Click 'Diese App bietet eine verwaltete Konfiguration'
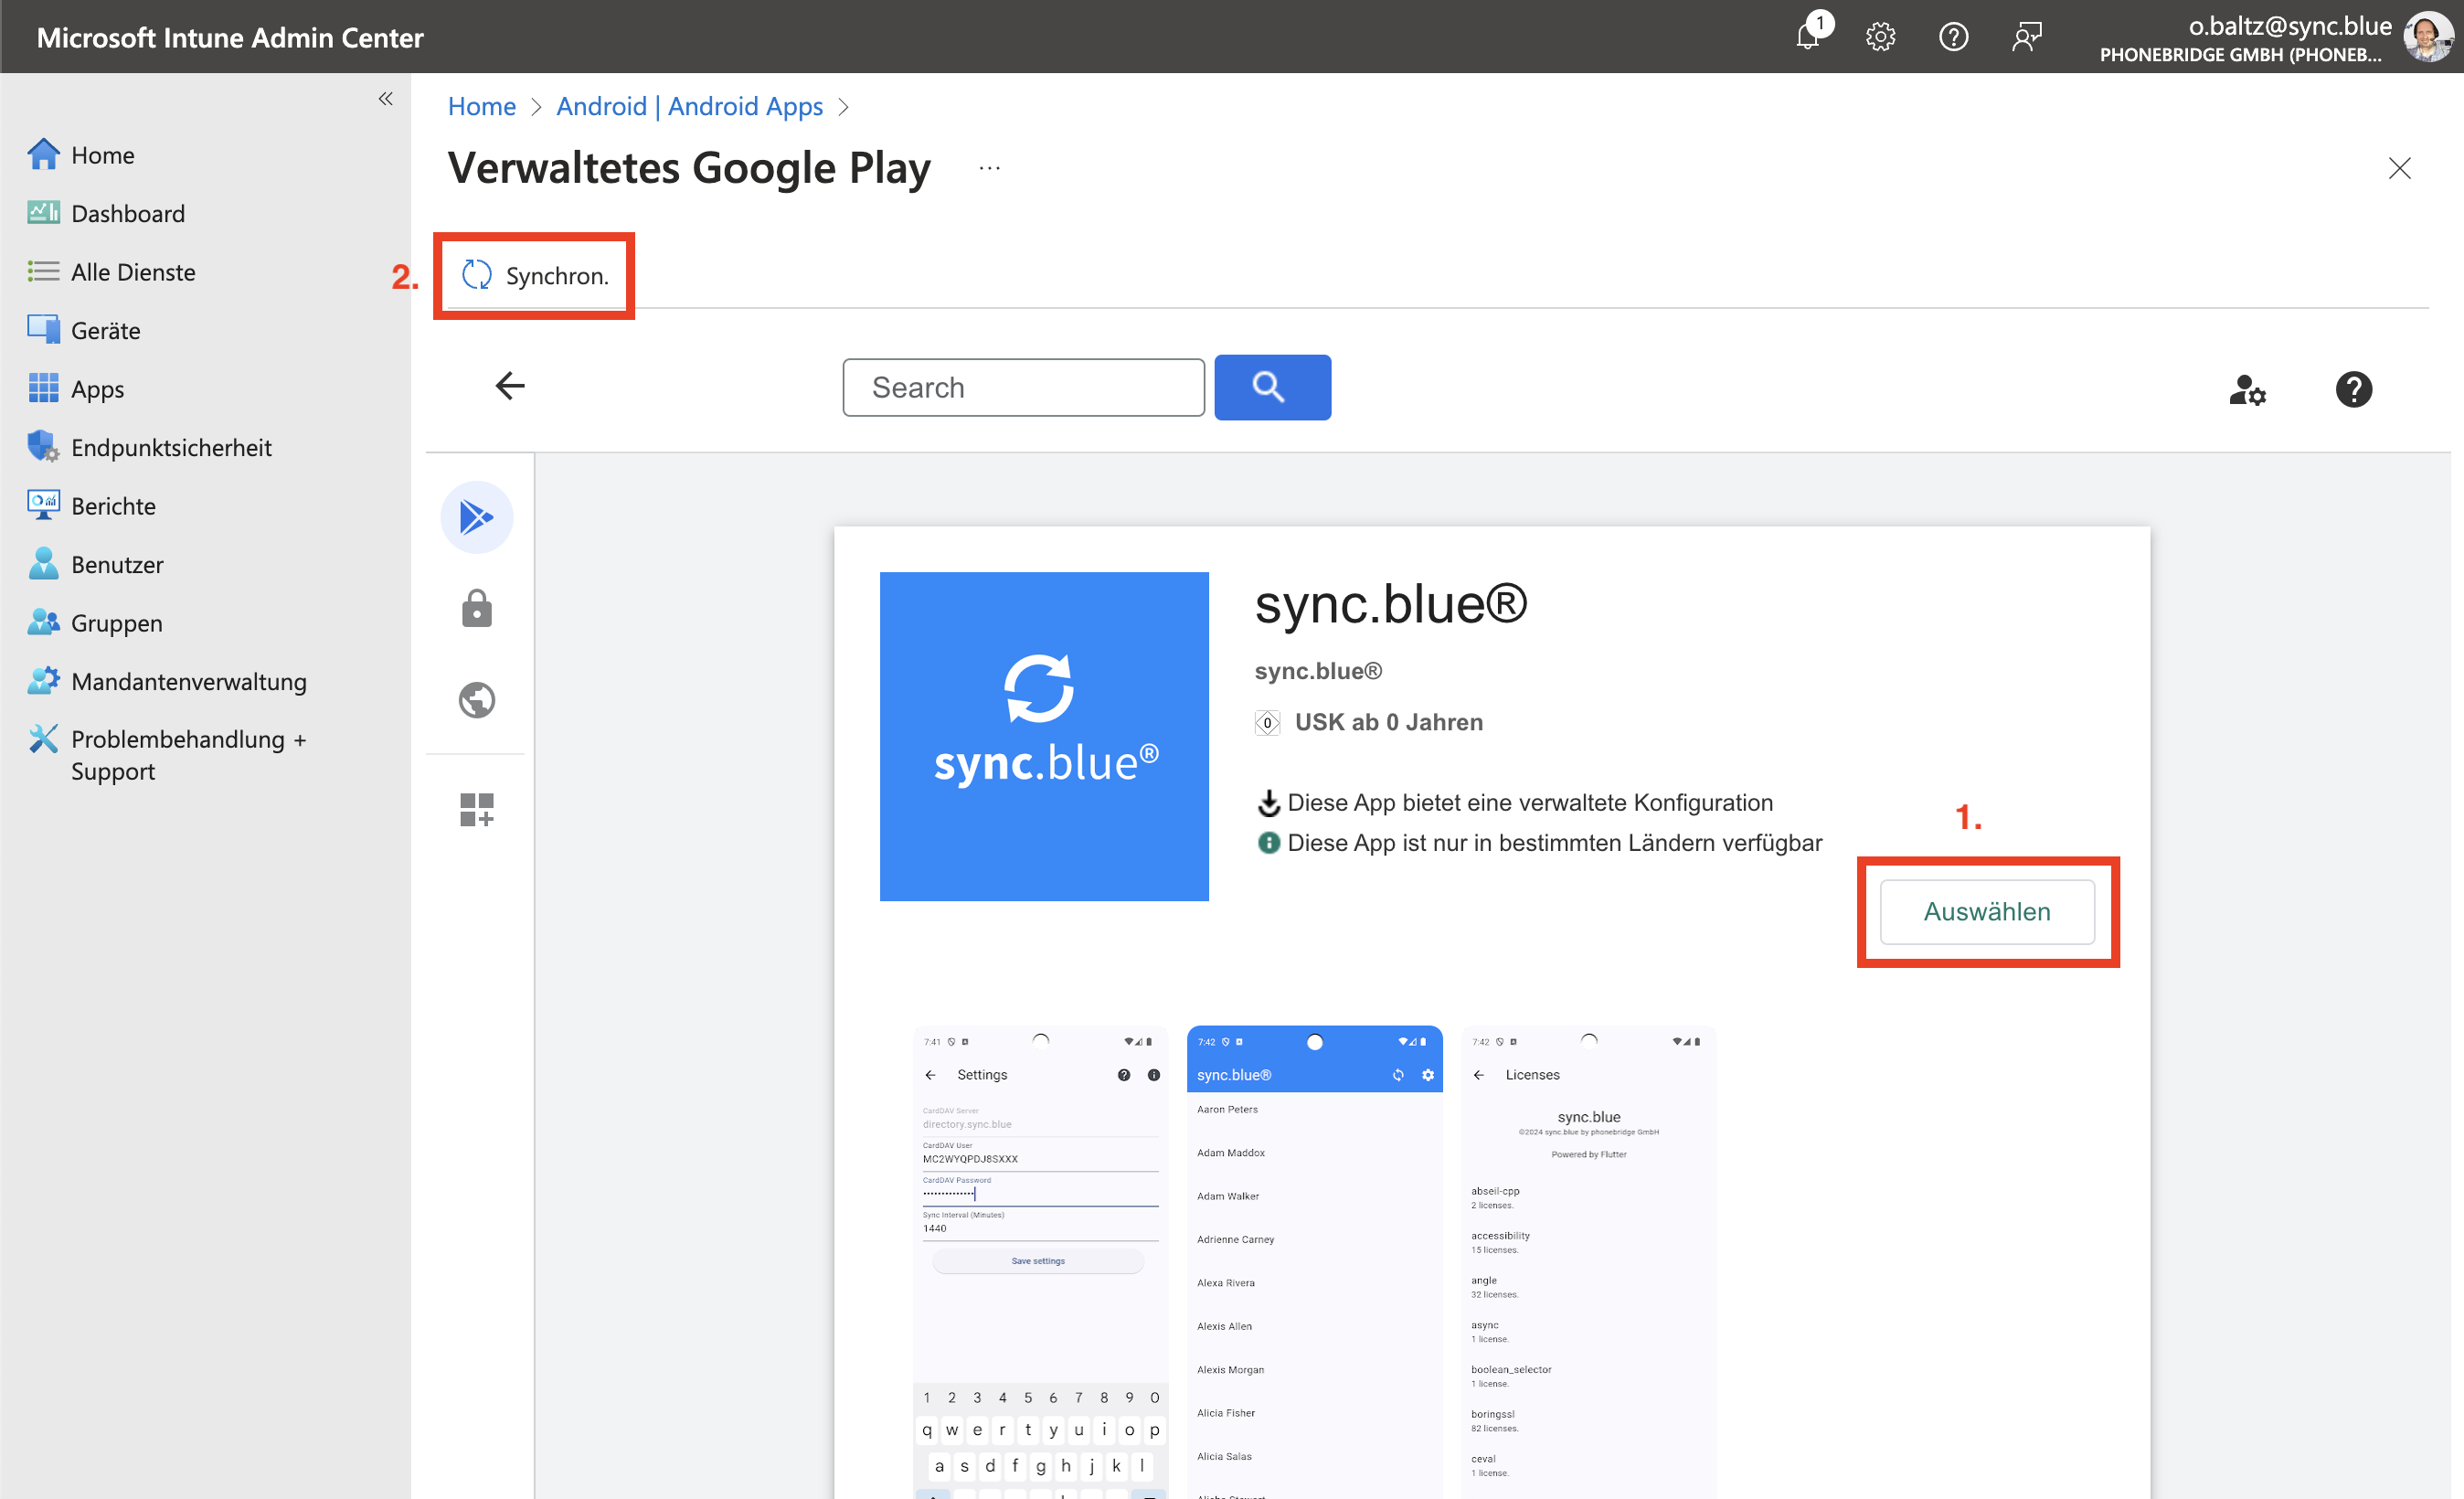Image resolution: width=2464 pixels, height=1499 pixels. coord(1529,802)
